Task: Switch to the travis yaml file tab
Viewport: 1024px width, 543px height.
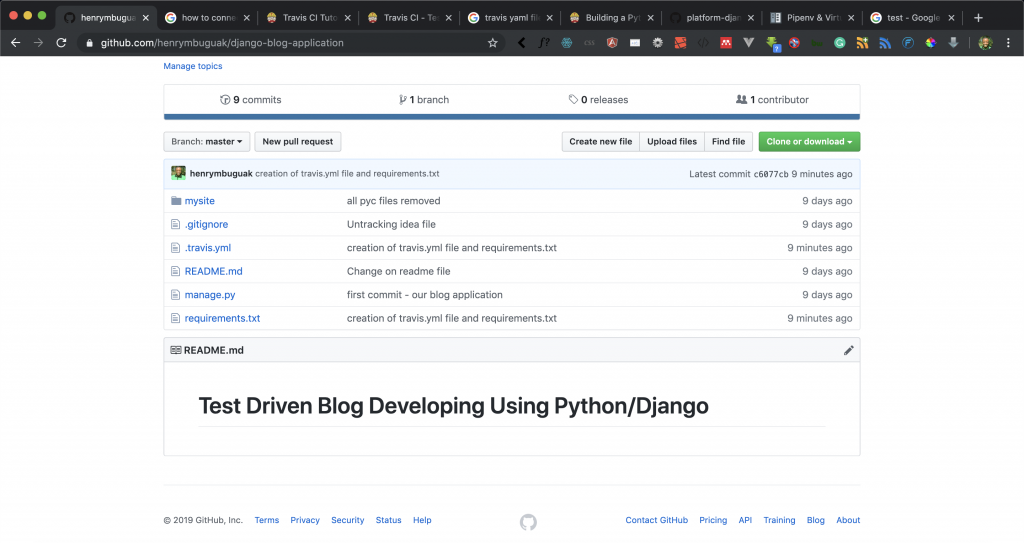Action: click(x=511, y=18)
